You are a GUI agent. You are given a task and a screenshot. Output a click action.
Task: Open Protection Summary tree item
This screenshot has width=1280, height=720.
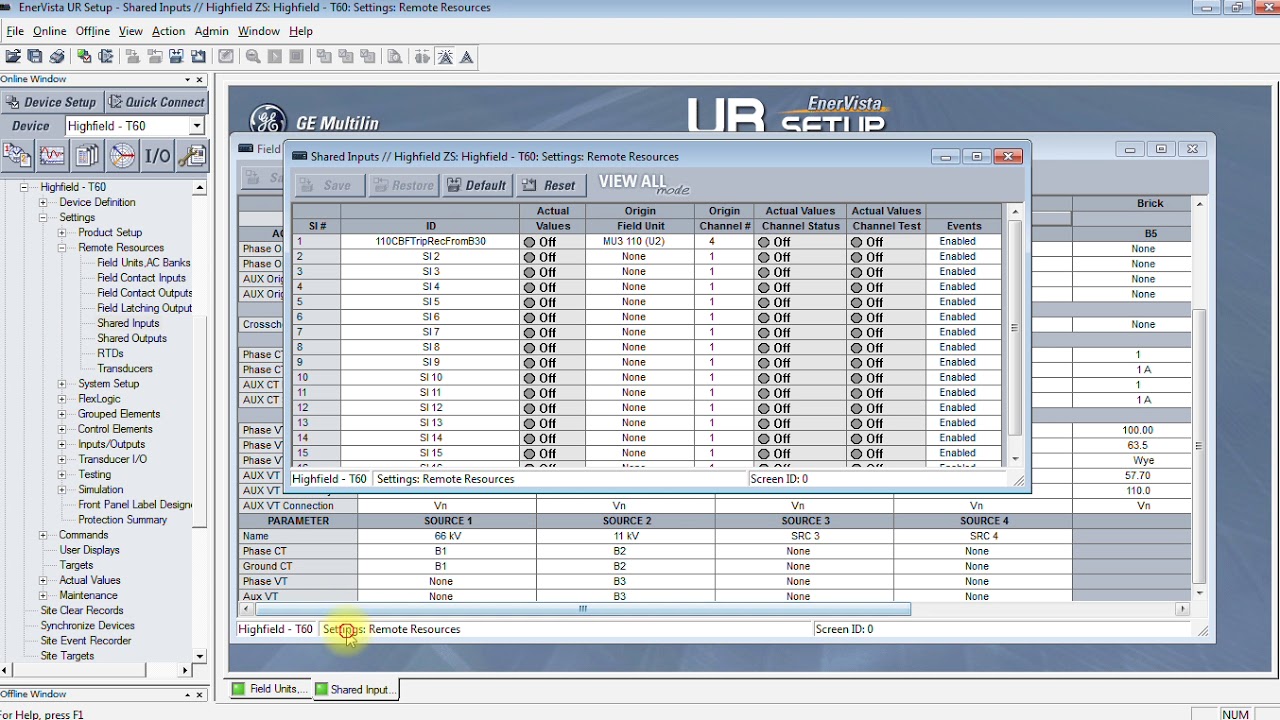coord(122,520)
